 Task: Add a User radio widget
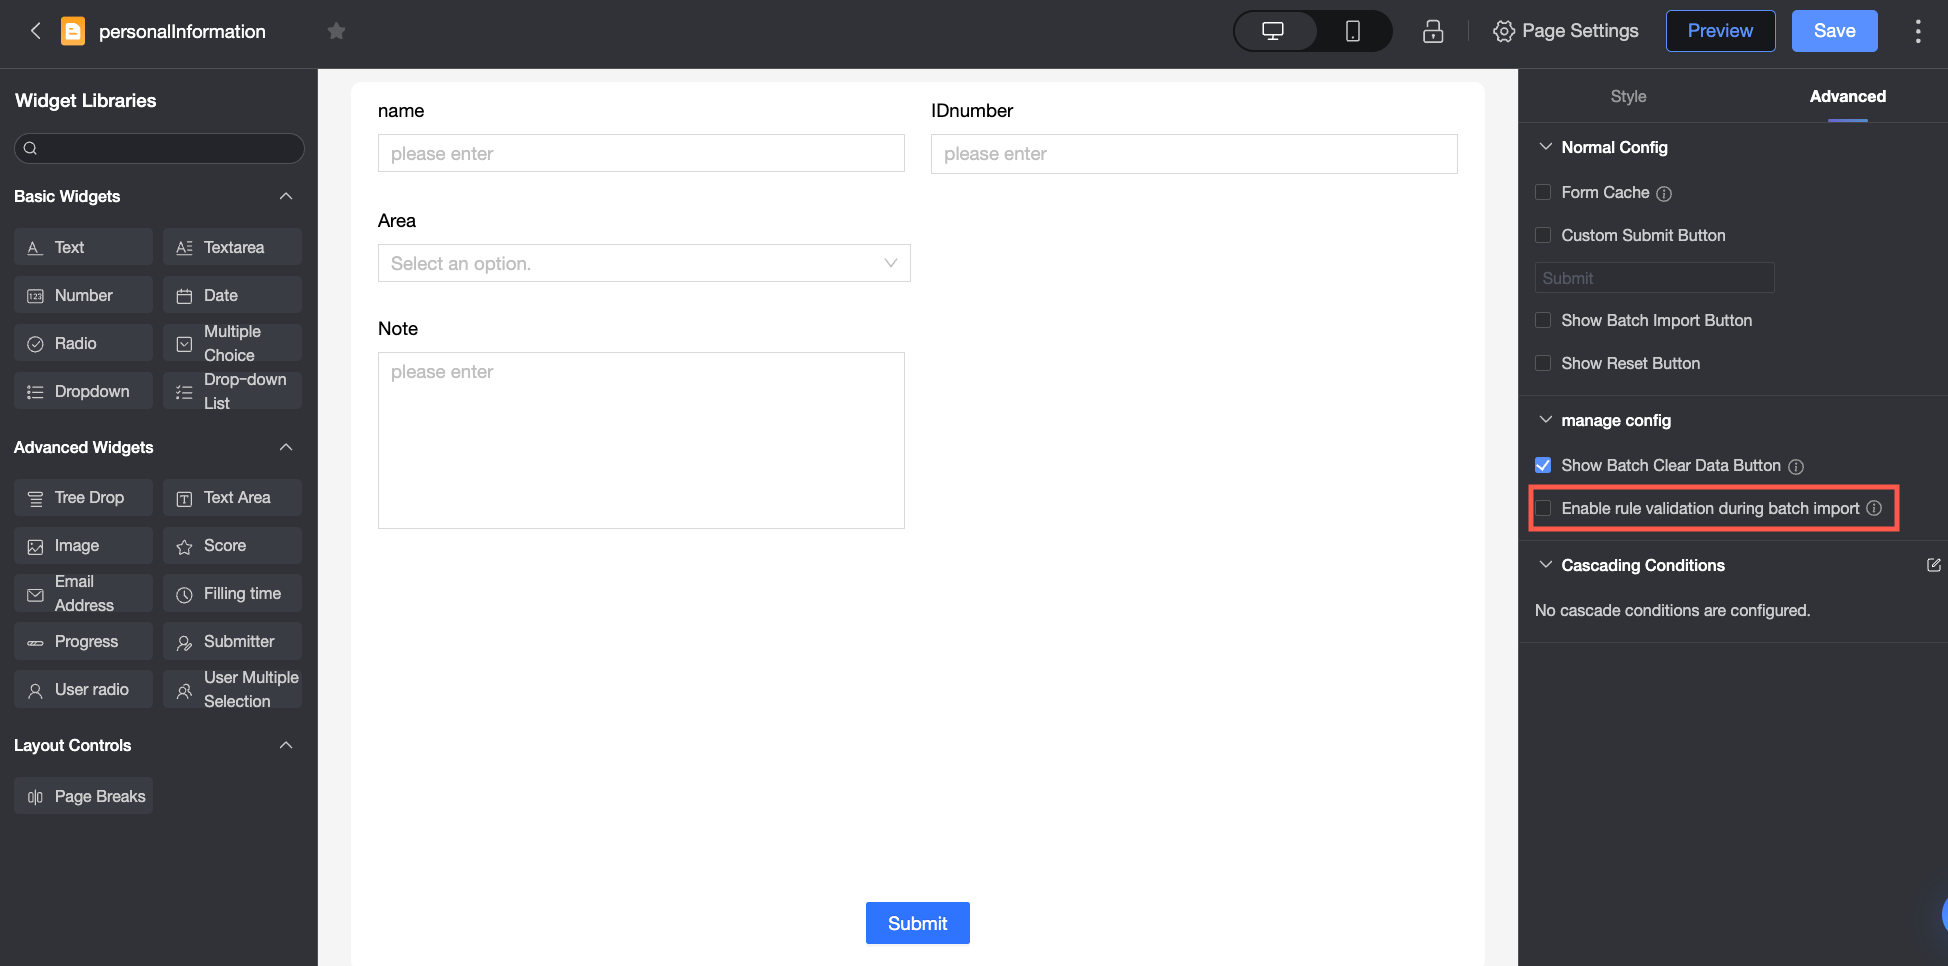[x=83, y=689]
